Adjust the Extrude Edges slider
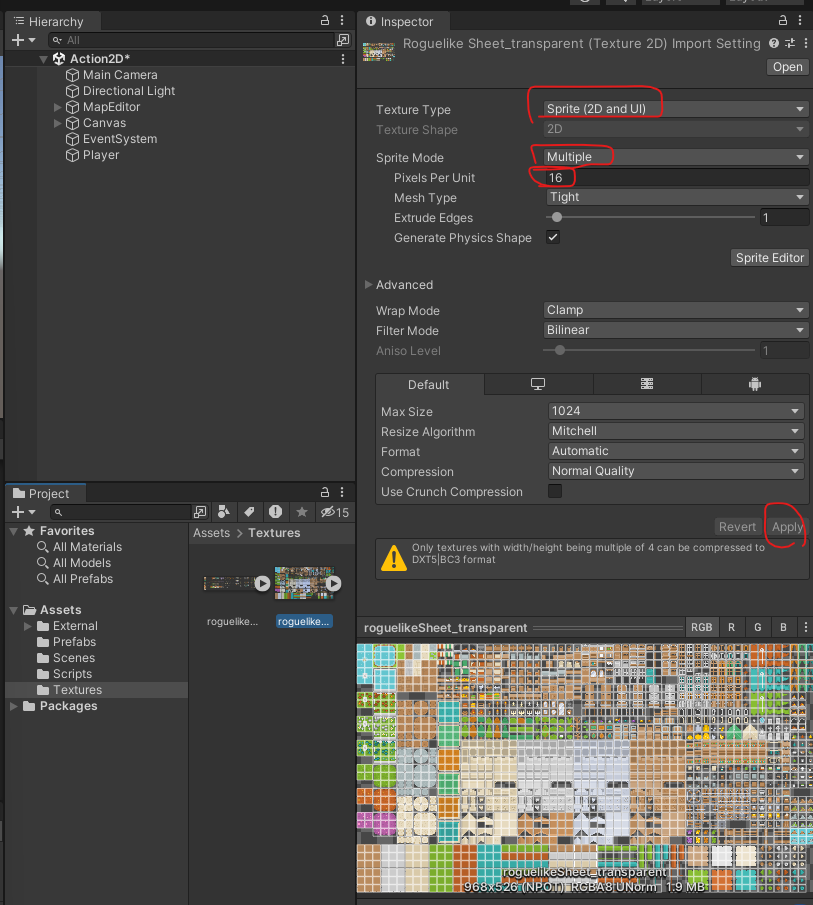 coord(557,218)
